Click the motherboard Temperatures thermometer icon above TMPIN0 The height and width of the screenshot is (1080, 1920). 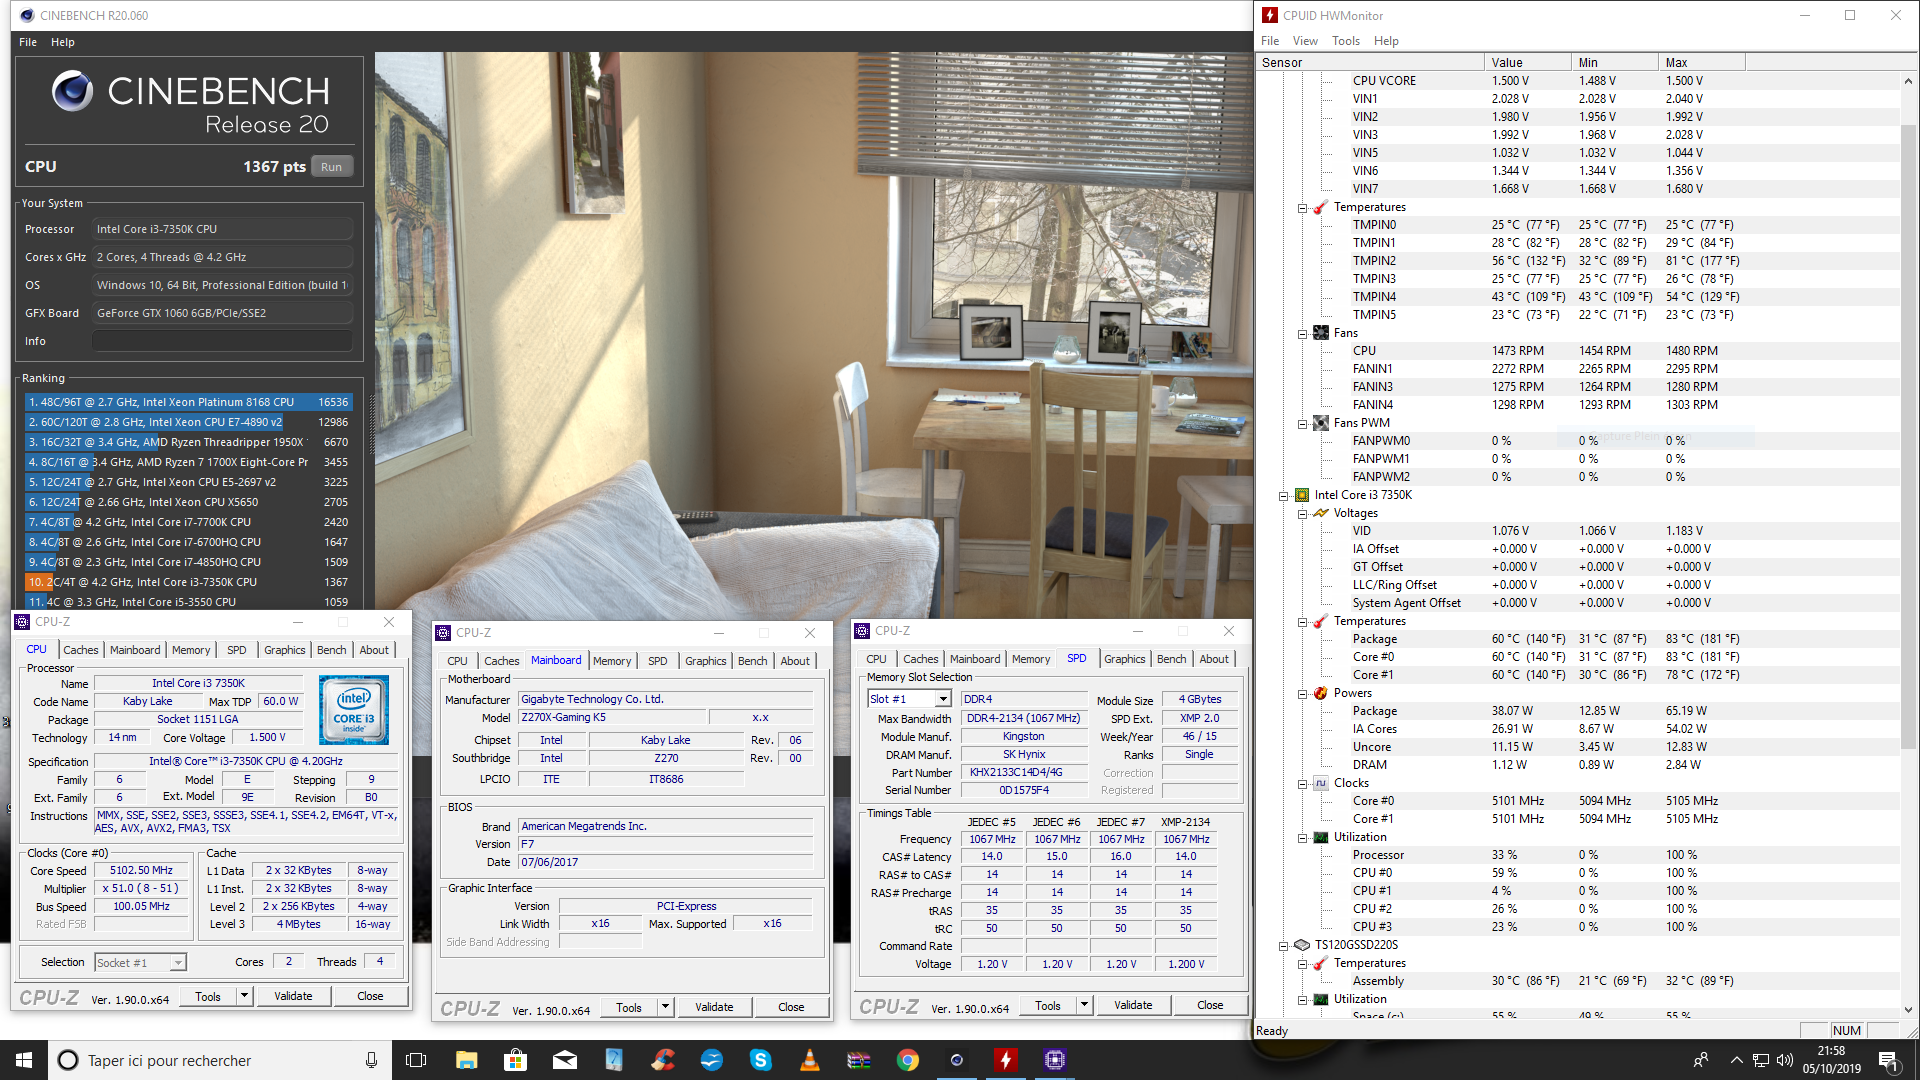tap(1320, 207)
